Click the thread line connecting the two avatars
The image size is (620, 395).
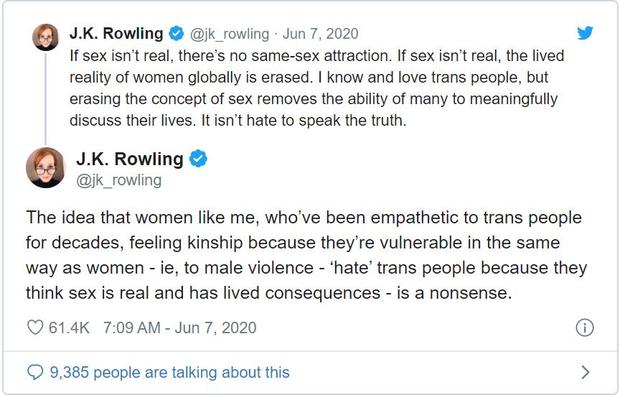pyautogui.click(x=45, y=99)
